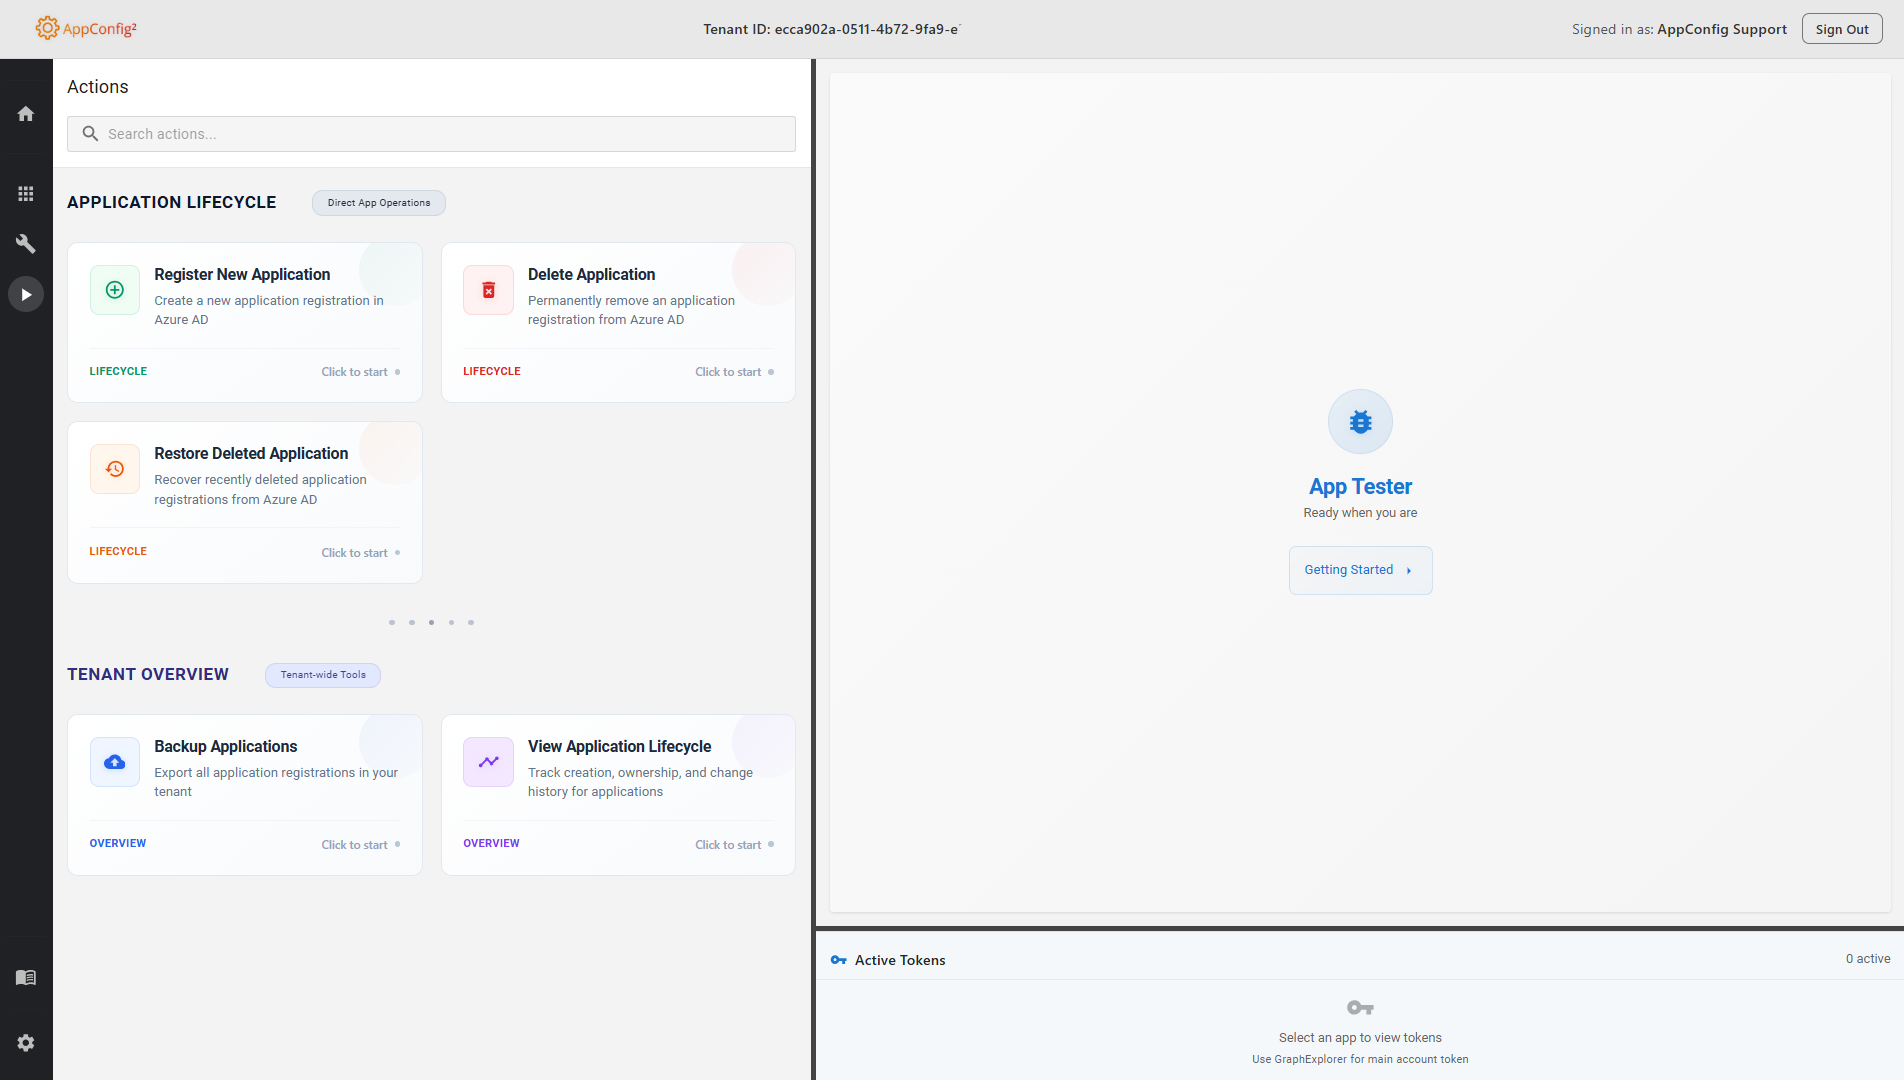This screenshot has width=1904, height=1080.
Task: Click the Active Tokens key icon
Action: click(838, 960)
